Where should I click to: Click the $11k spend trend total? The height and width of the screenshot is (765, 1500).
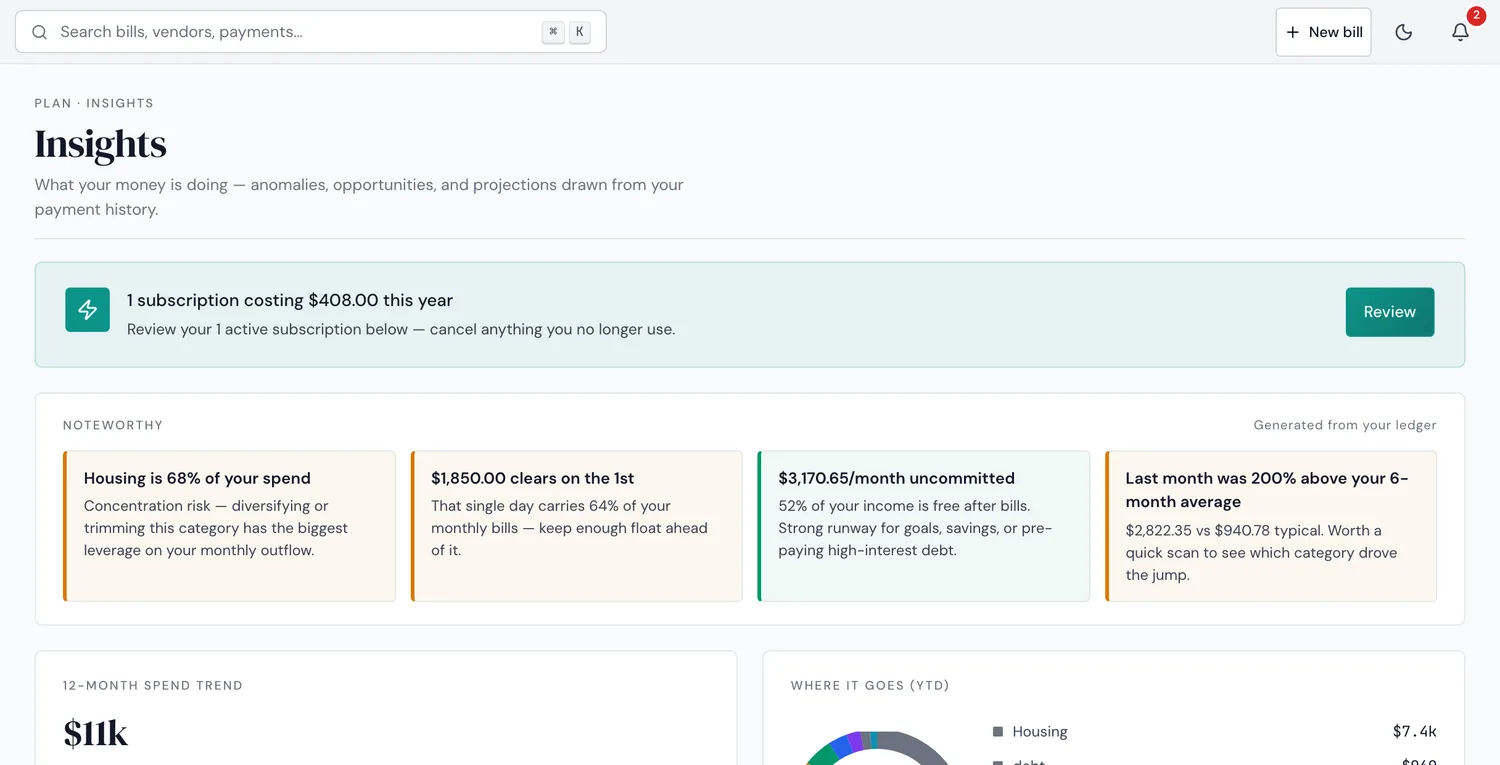click(96, 734)
